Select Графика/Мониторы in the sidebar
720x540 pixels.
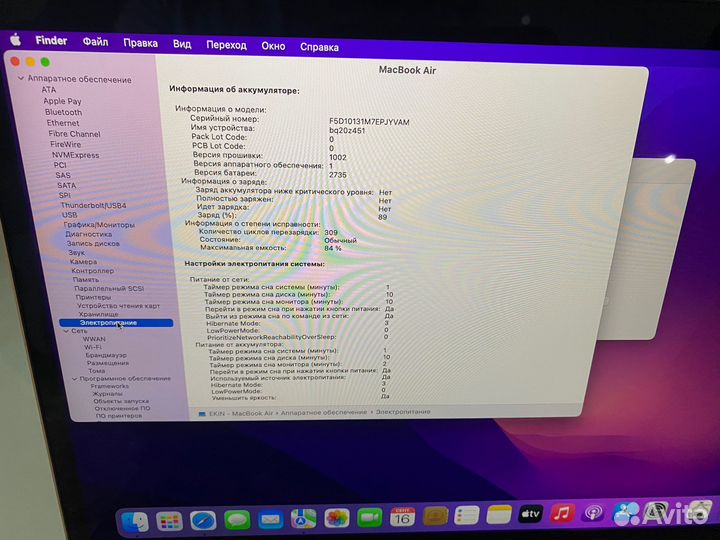pyautogui.click(x=99, y=225)
